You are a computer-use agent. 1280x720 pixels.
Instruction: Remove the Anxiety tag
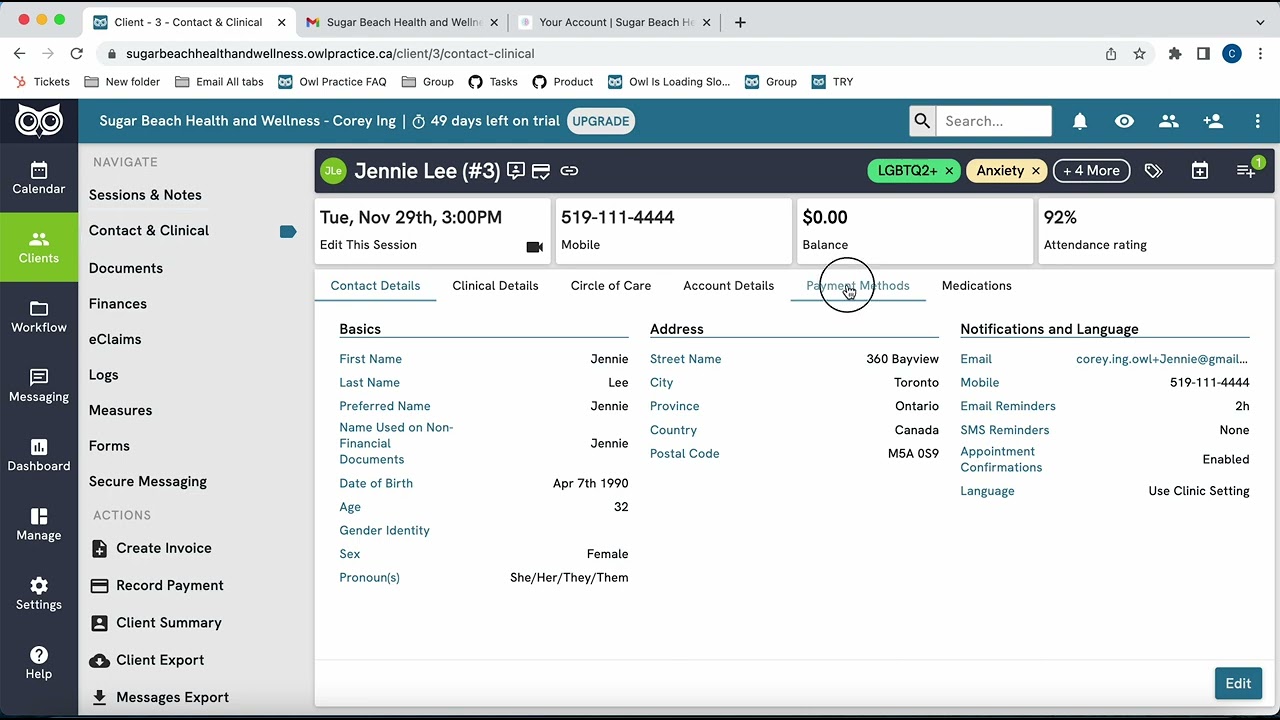coord(1035,171)
